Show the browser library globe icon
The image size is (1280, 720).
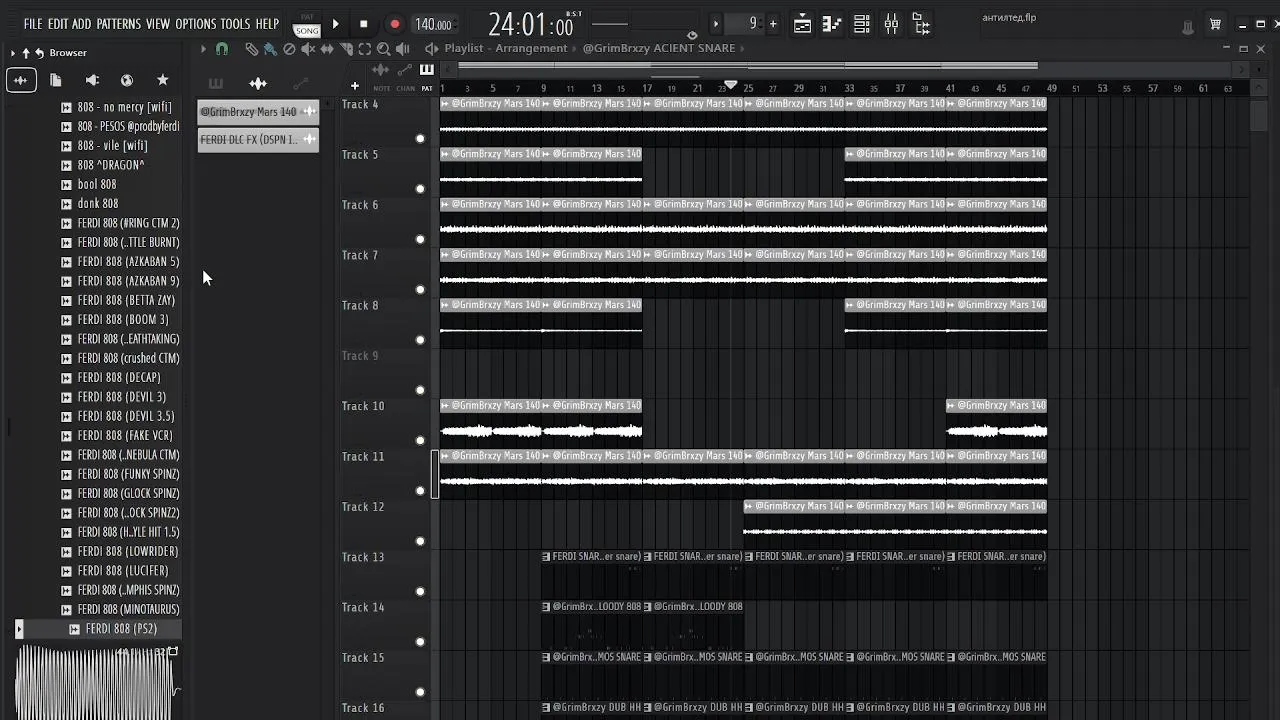(127, 80)
